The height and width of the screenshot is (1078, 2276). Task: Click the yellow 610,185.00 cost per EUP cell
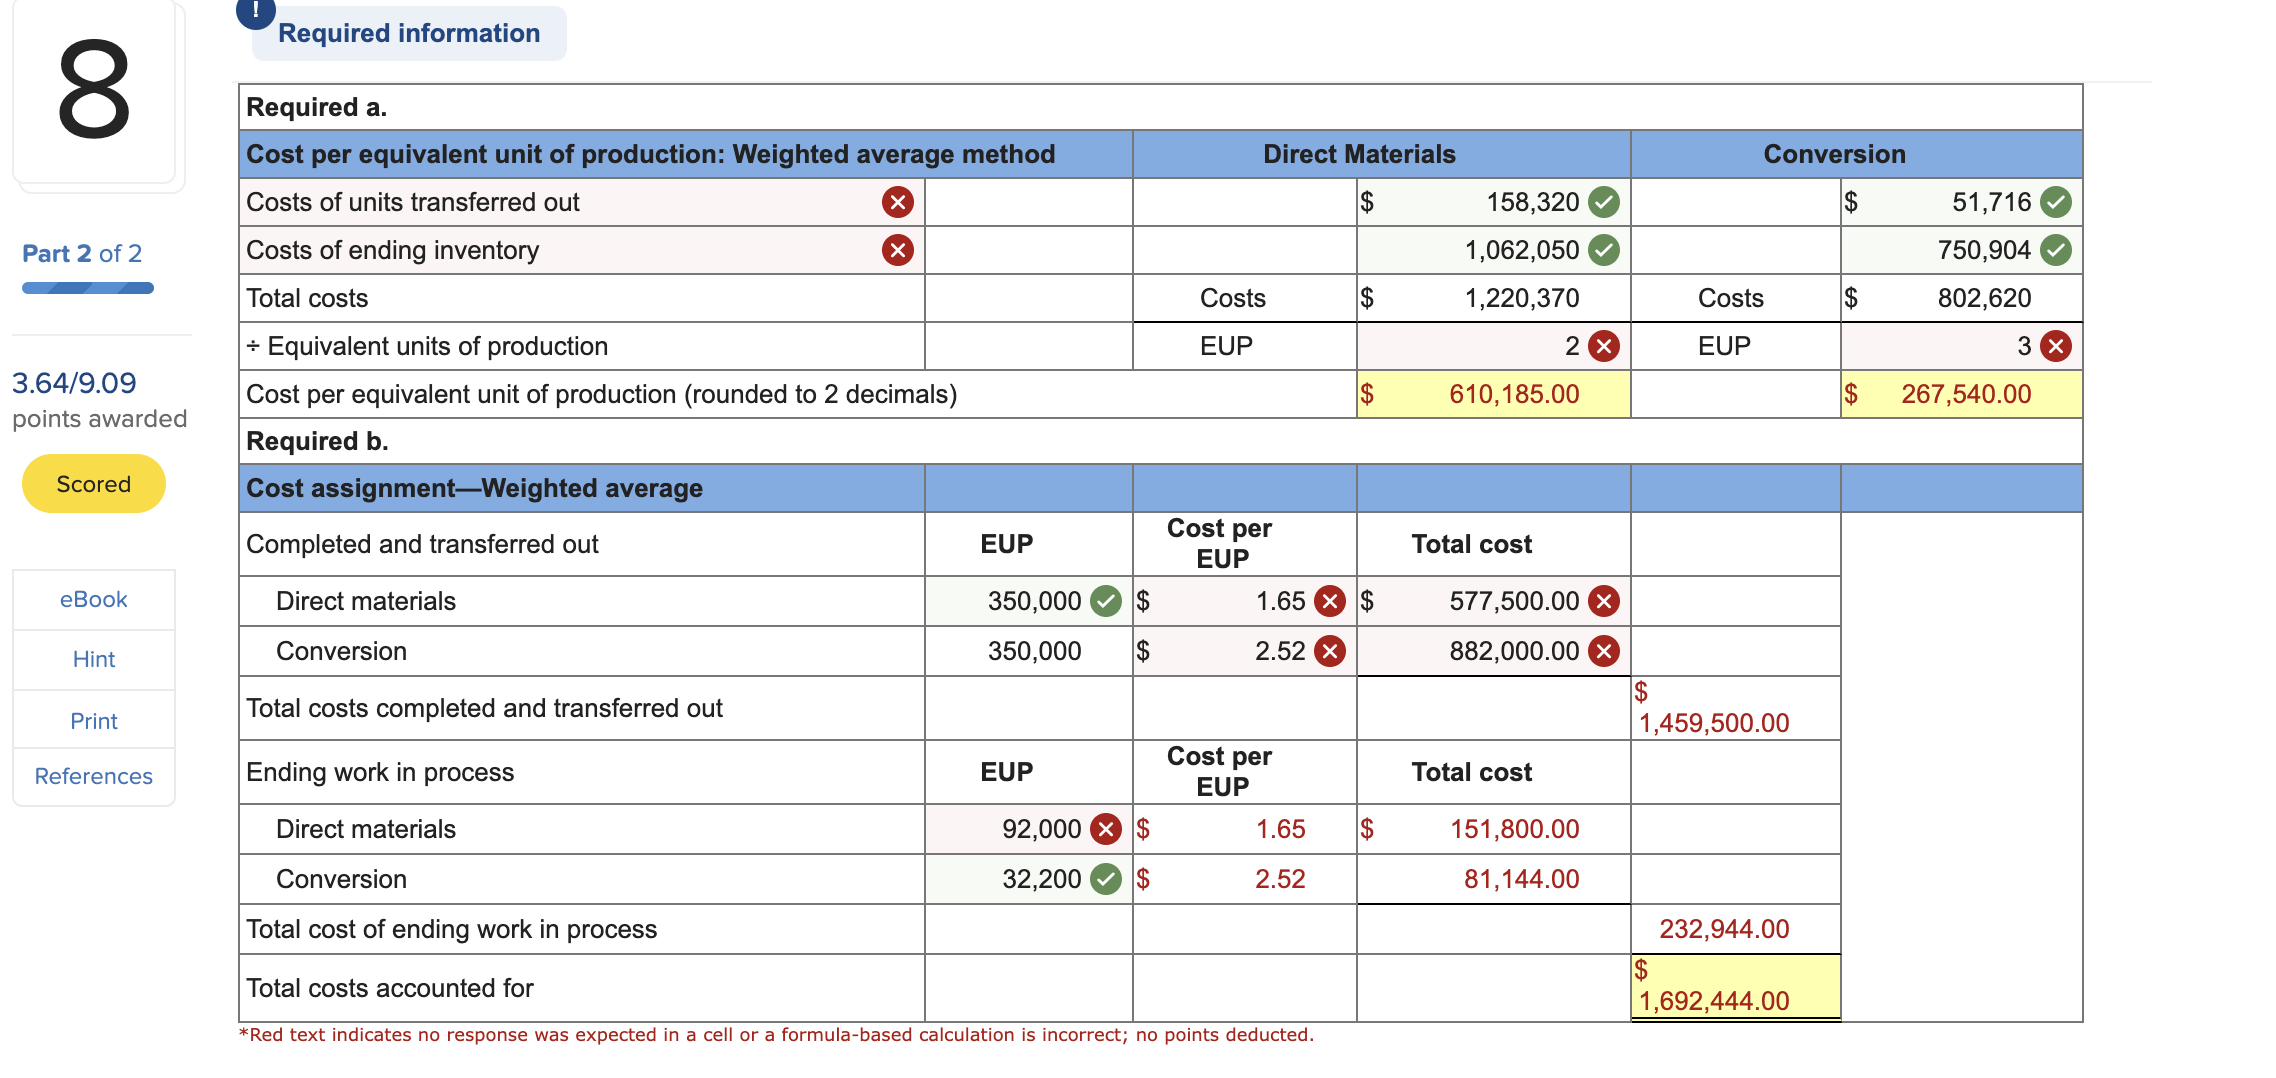pos(1493,394)
